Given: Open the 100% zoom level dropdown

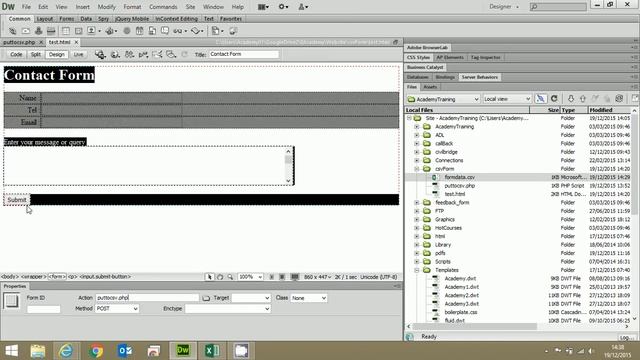Looking at the screenshot, I should coord(250,277).
